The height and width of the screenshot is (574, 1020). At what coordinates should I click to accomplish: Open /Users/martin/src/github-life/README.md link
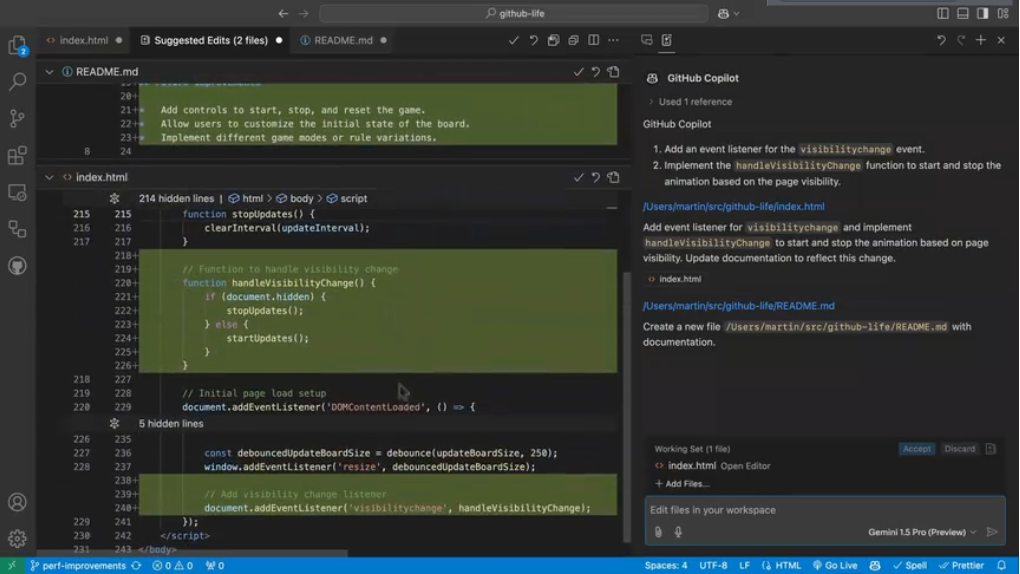[738, 306]
